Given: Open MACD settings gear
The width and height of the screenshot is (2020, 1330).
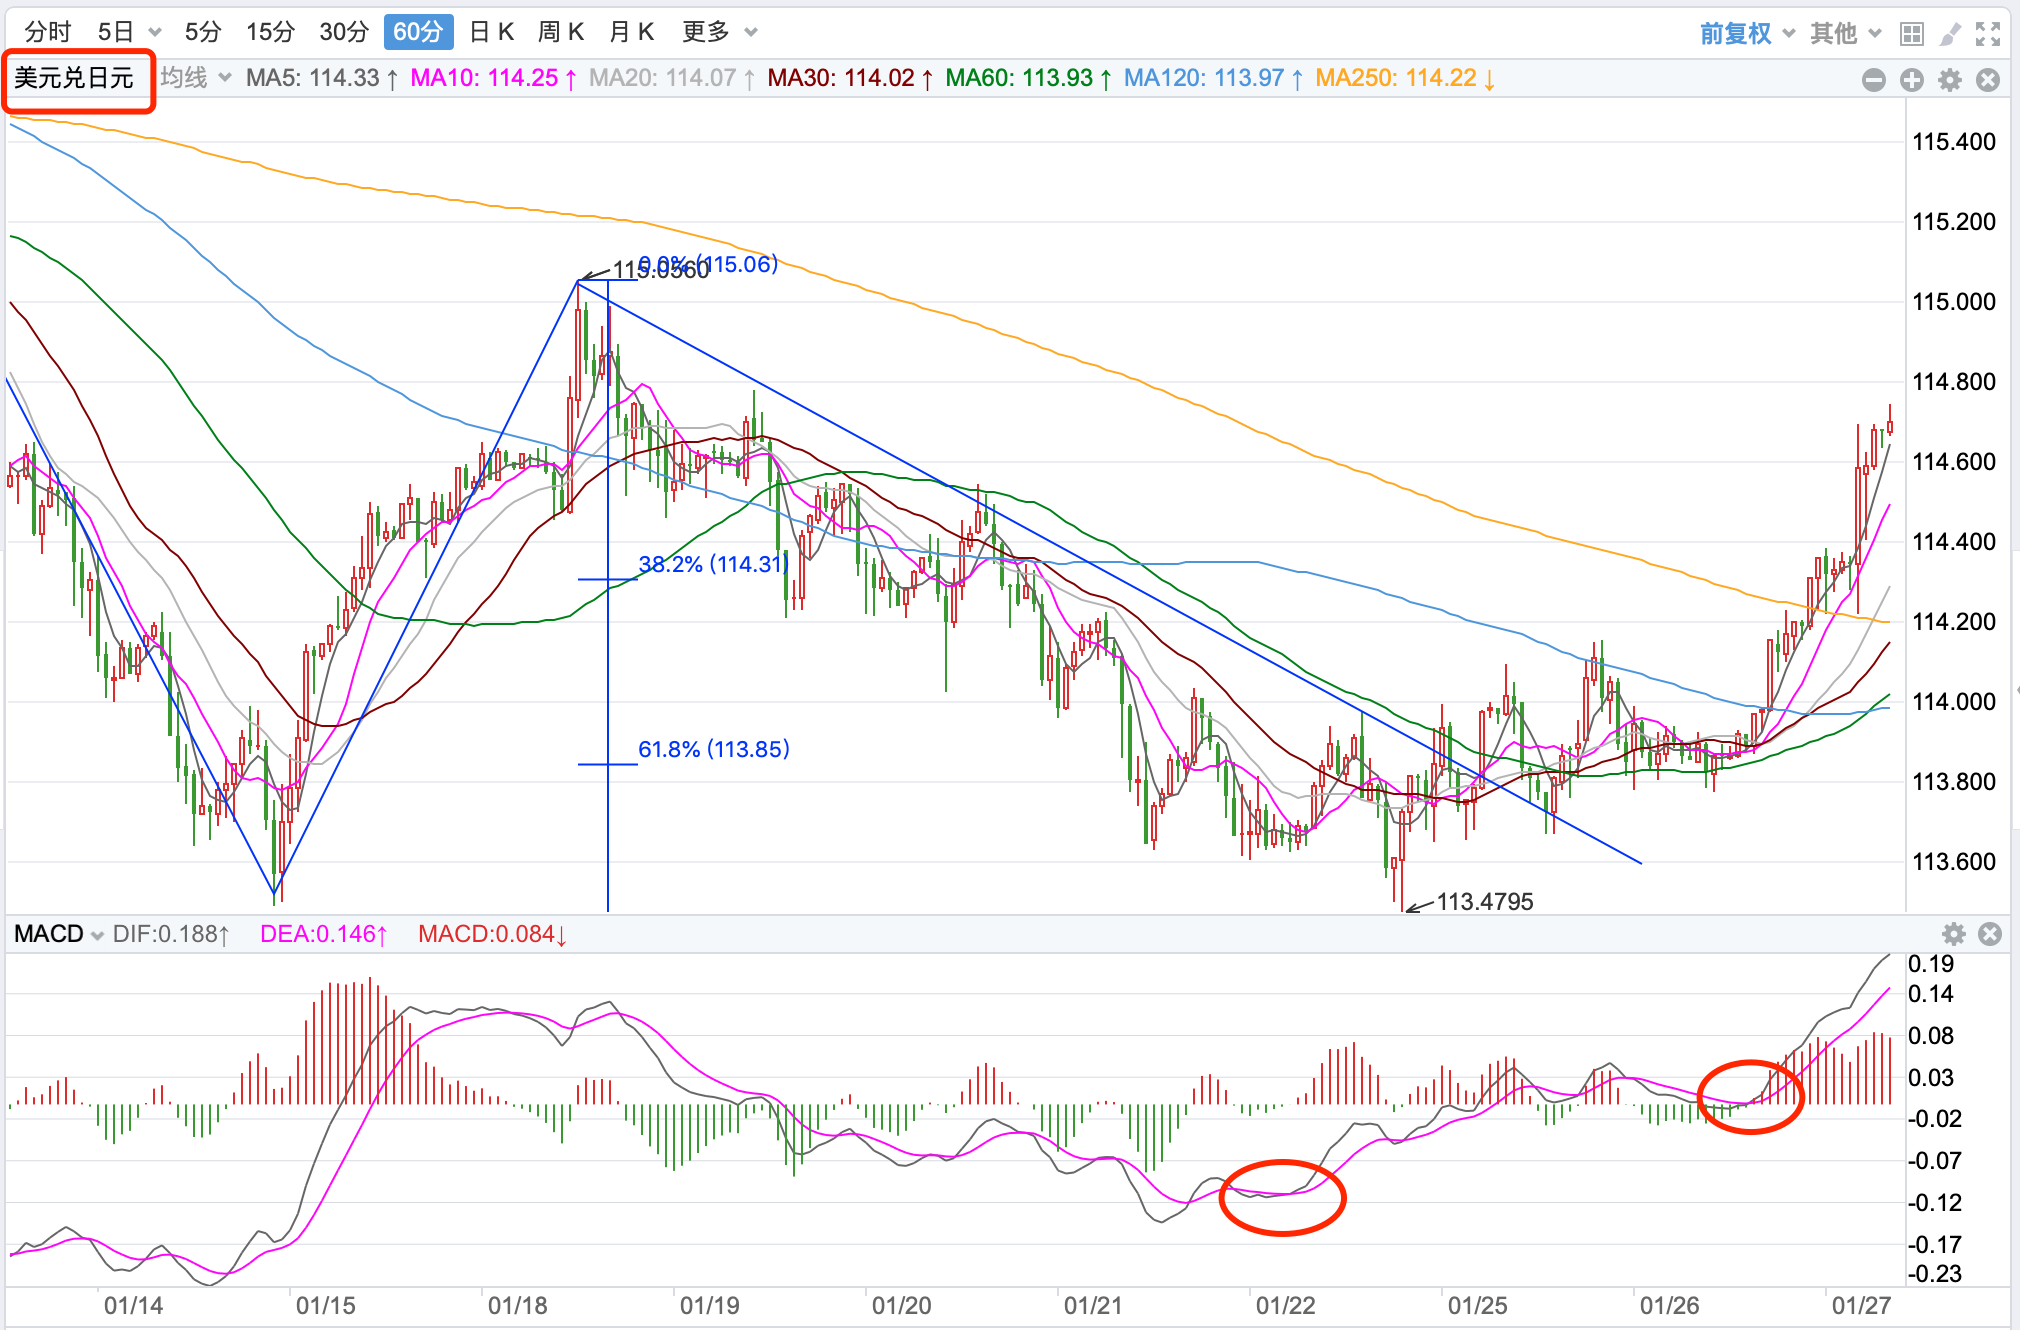Looking at the screenshot, I should tap(1953, 934).
